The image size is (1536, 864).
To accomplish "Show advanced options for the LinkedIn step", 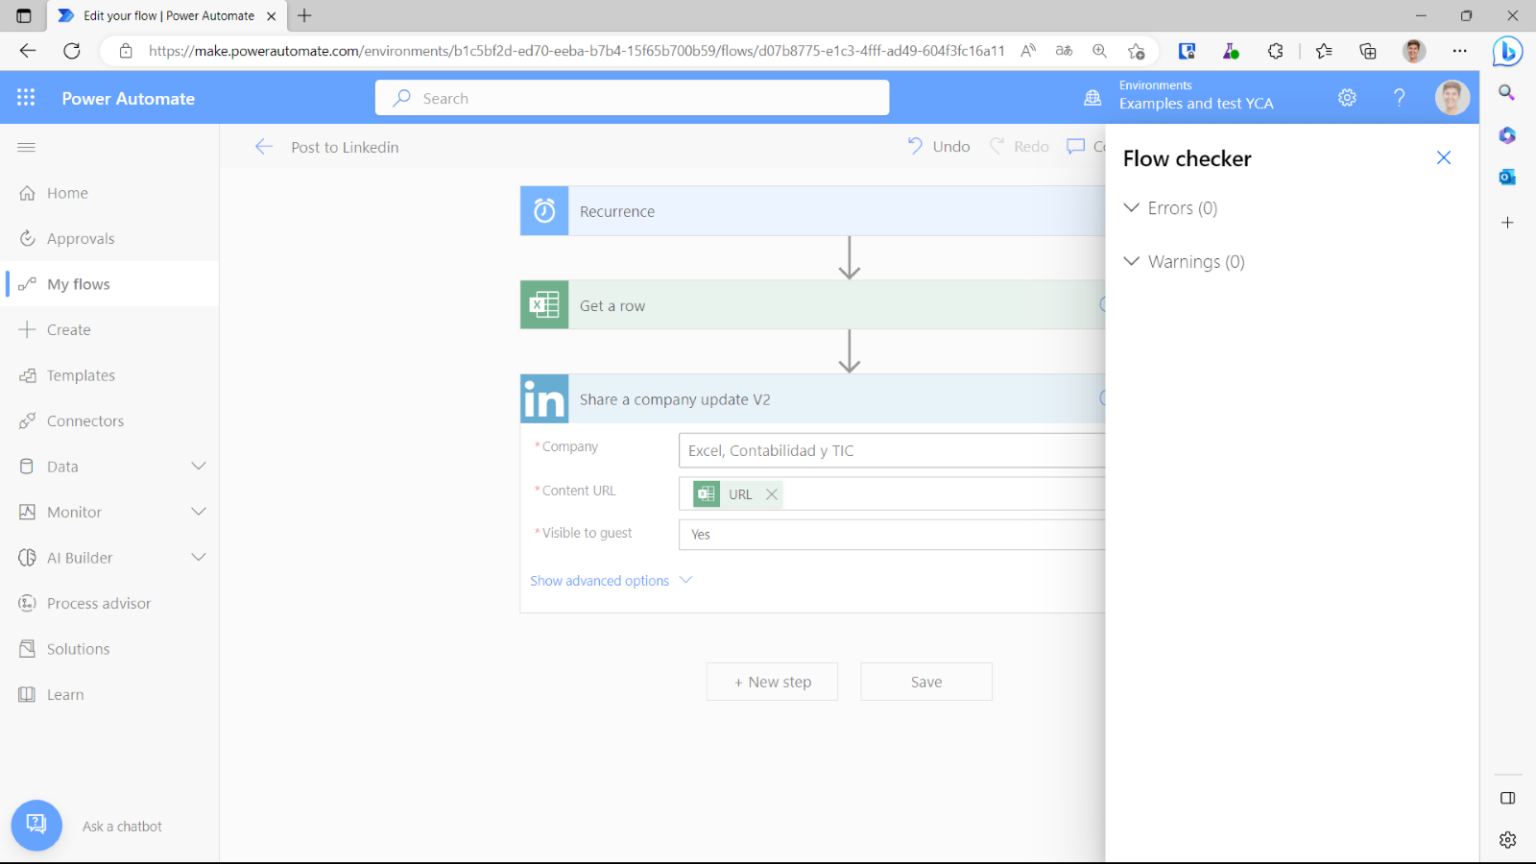I will click(x=611, y=581).
